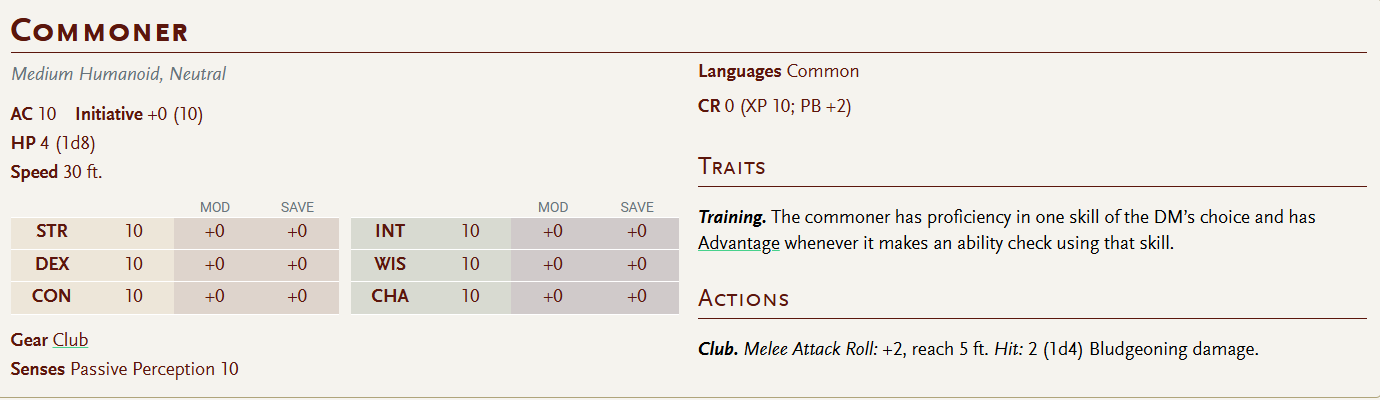Click the underlined Advantage link
The height and width of the screenshot is (400, 1380).
[x=738, y=243]
